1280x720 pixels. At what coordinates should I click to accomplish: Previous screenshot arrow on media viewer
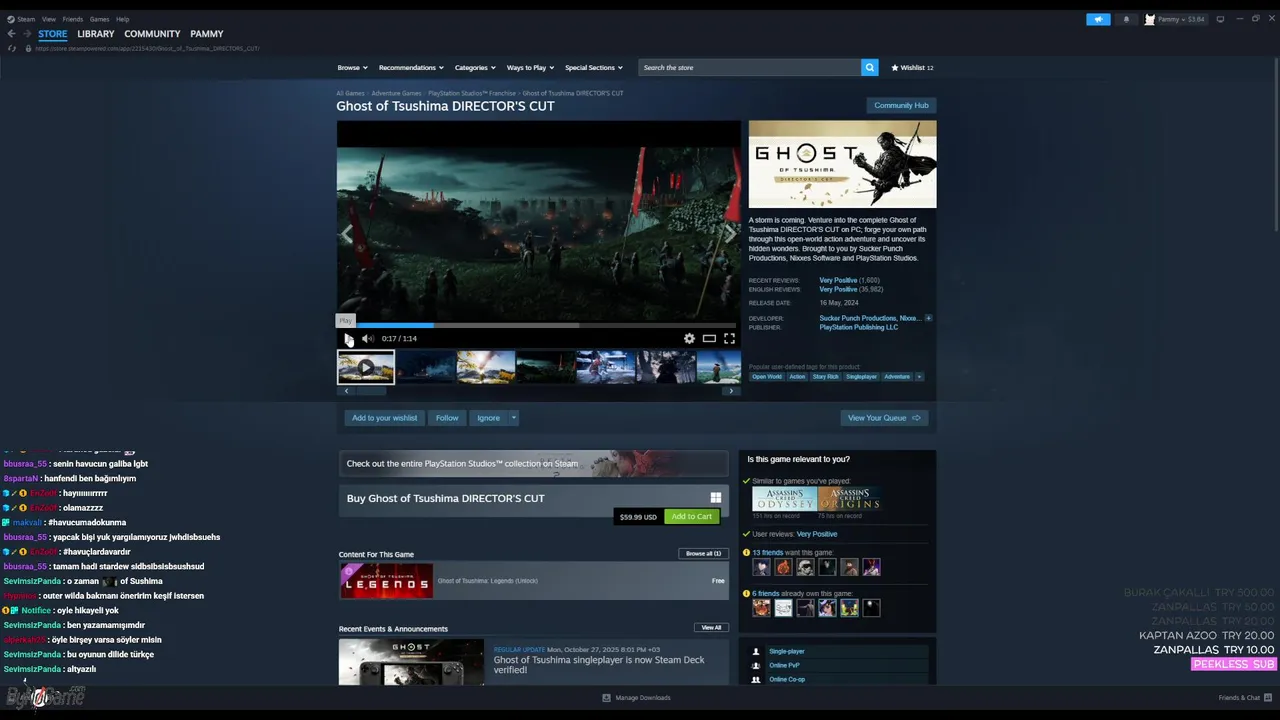(346, 233)
